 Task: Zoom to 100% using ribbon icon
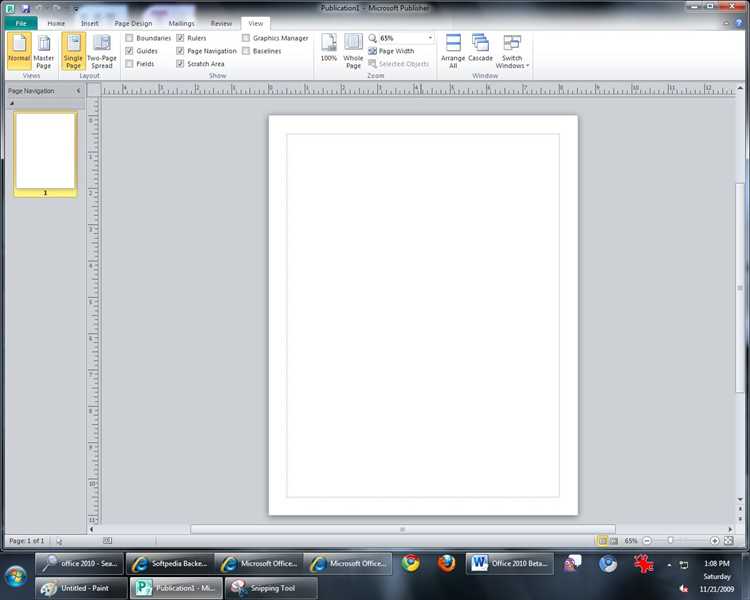point(329,47)
